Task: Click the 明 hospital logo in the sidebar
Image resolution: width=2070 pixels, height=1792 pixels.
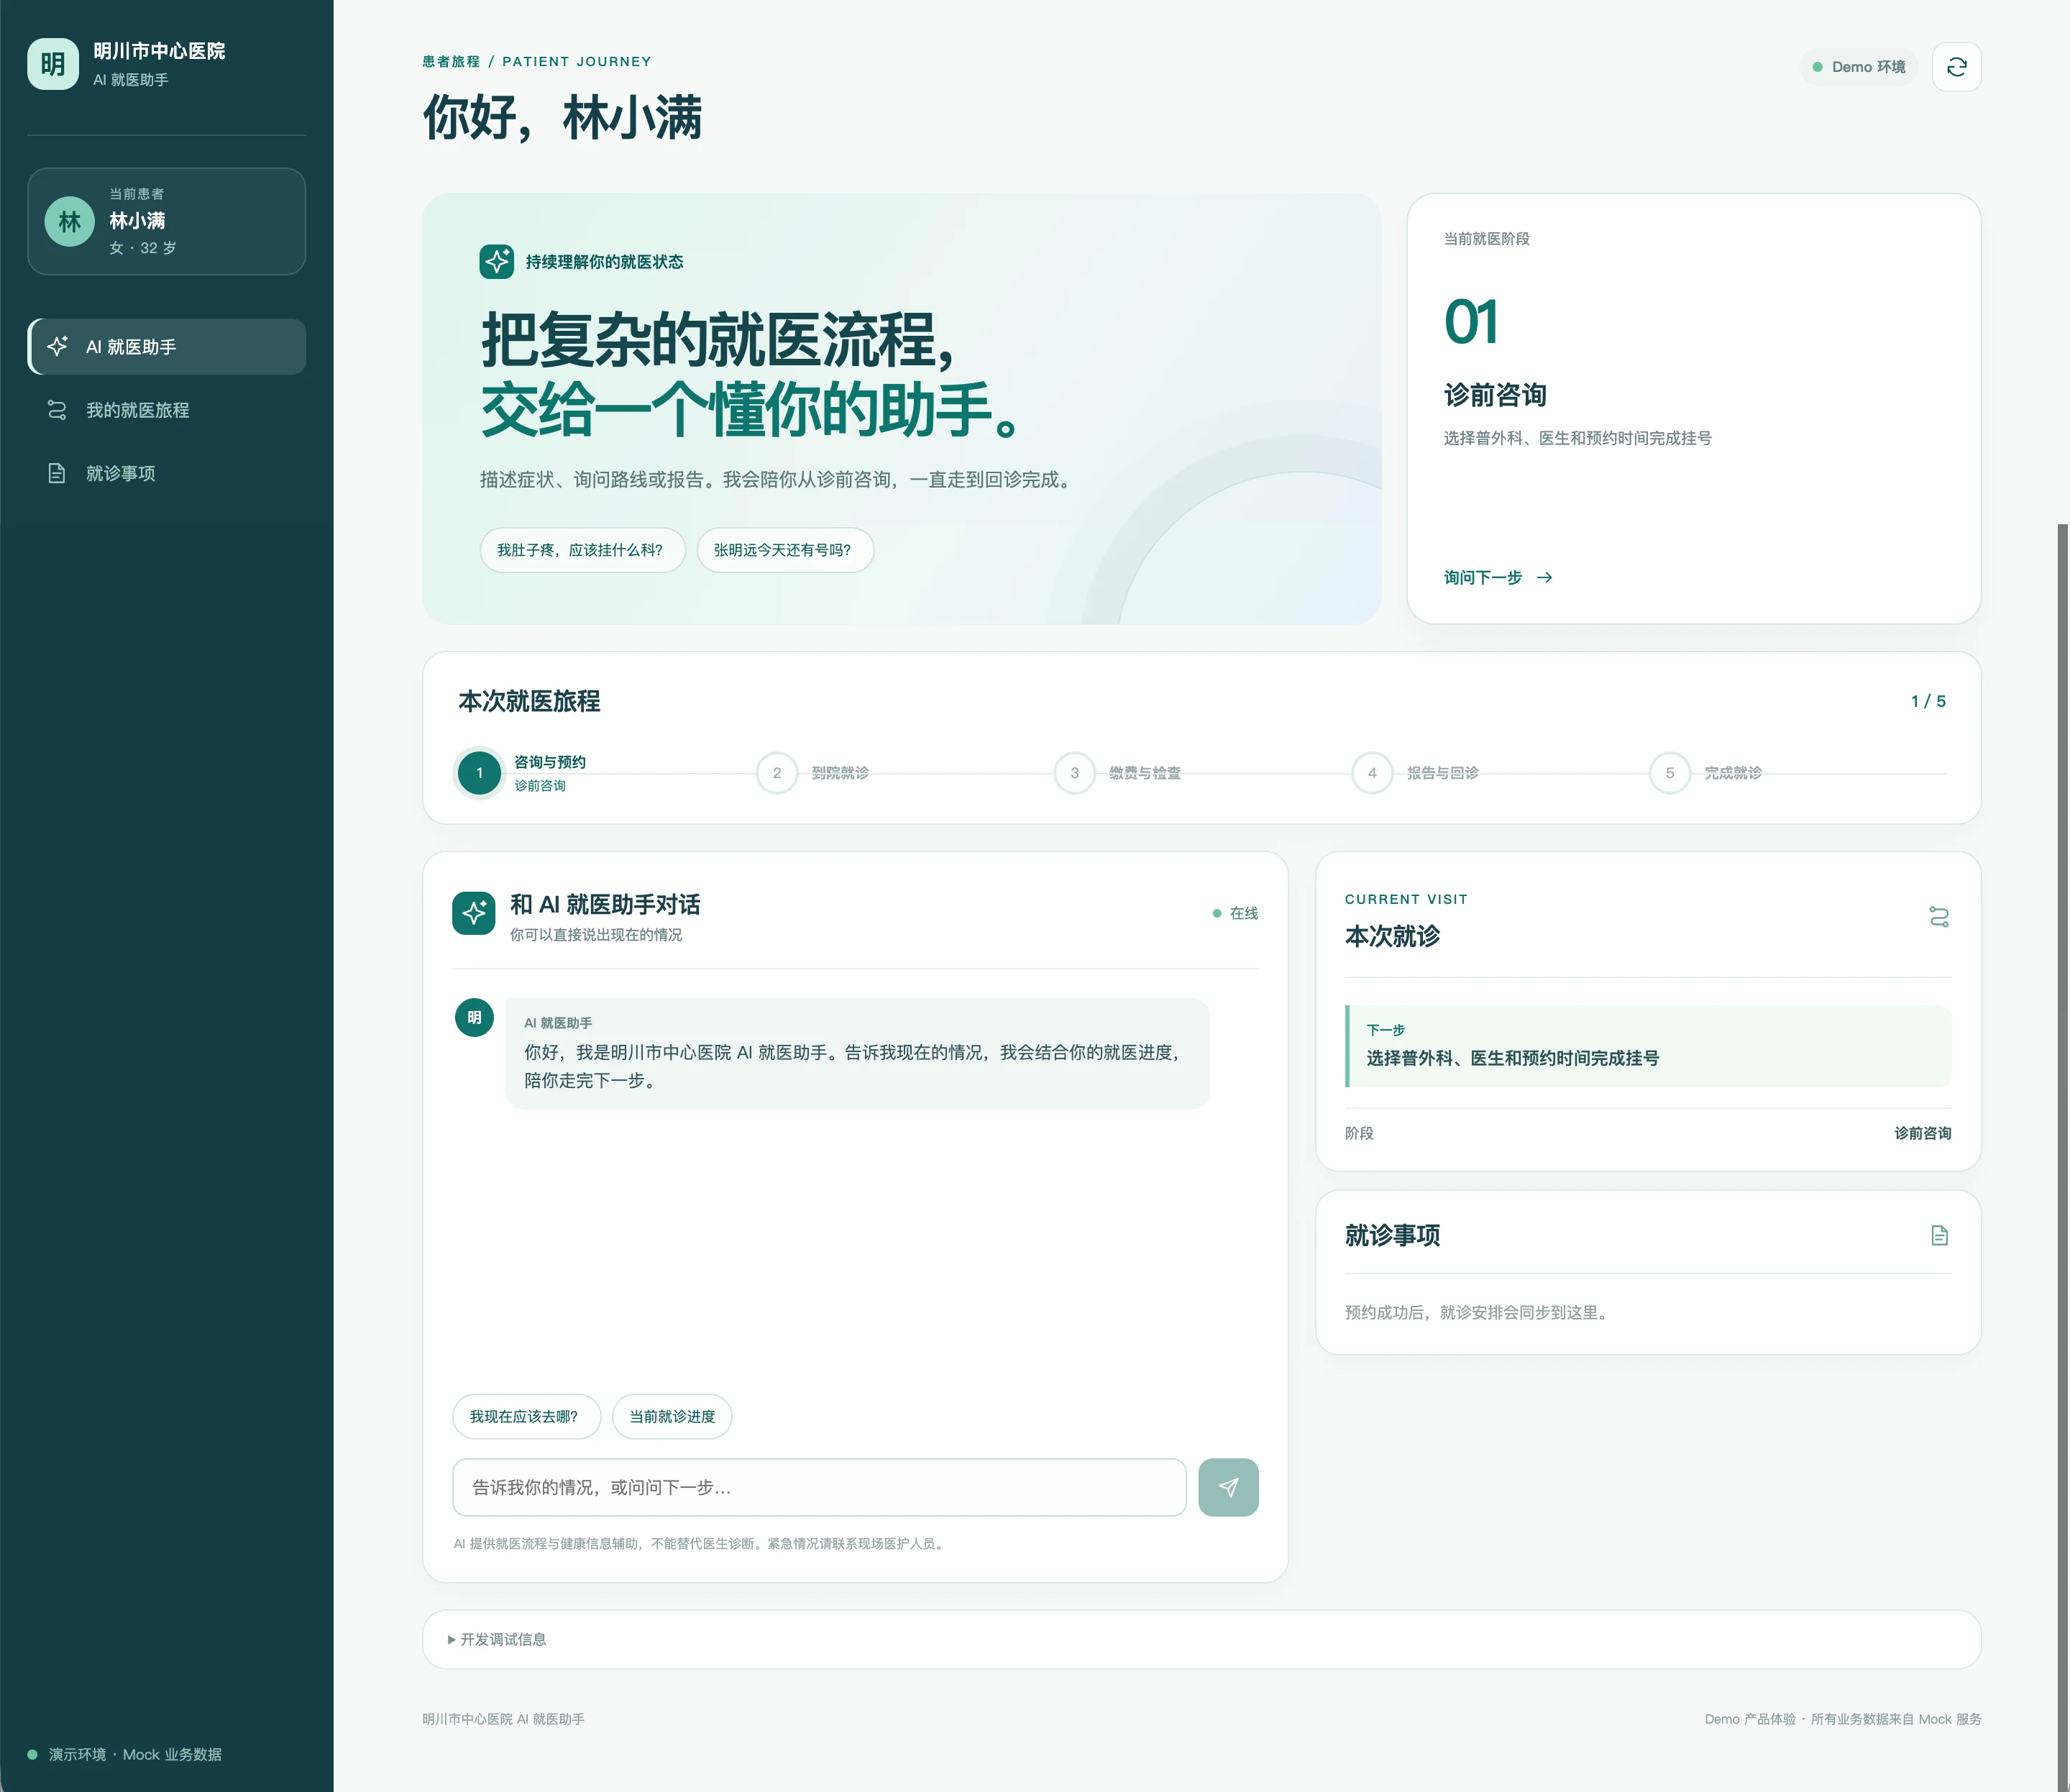Action: [53, 64]
